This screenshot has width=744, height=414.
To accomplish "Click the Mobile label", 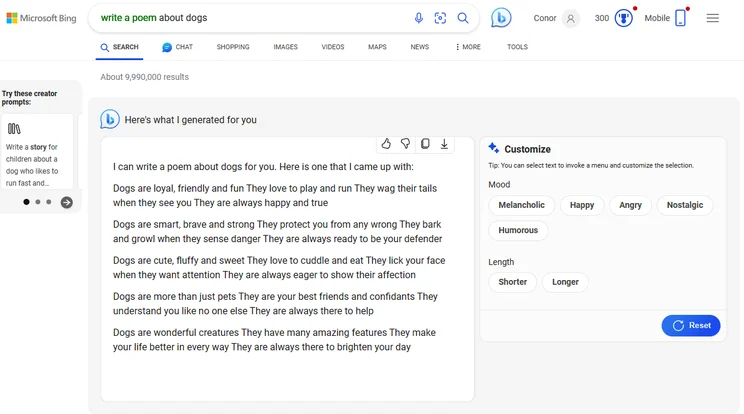I will [x=657, y=18].
